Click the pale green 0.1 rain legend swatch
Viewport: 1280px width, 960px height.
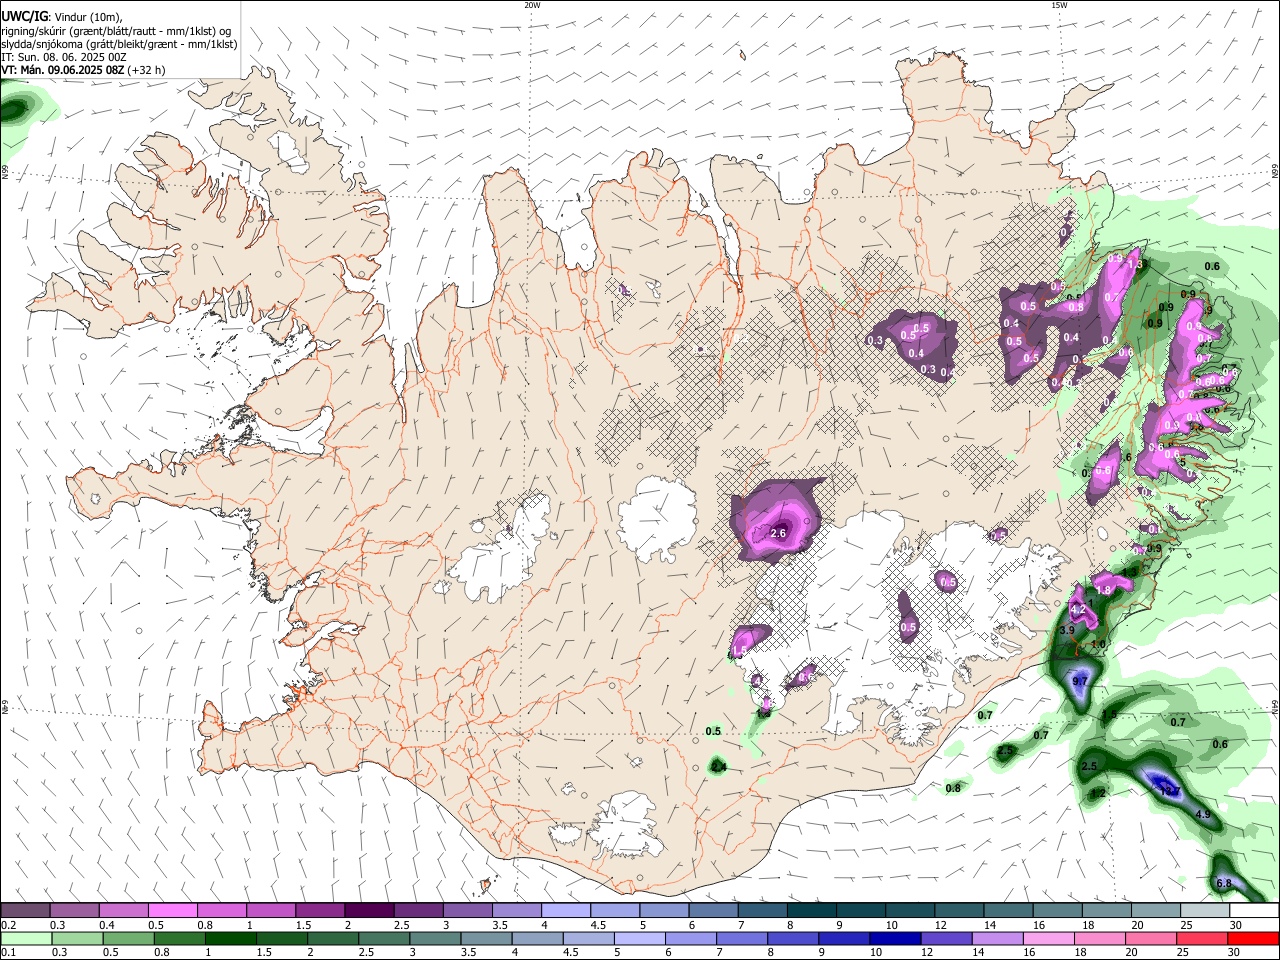26,938
